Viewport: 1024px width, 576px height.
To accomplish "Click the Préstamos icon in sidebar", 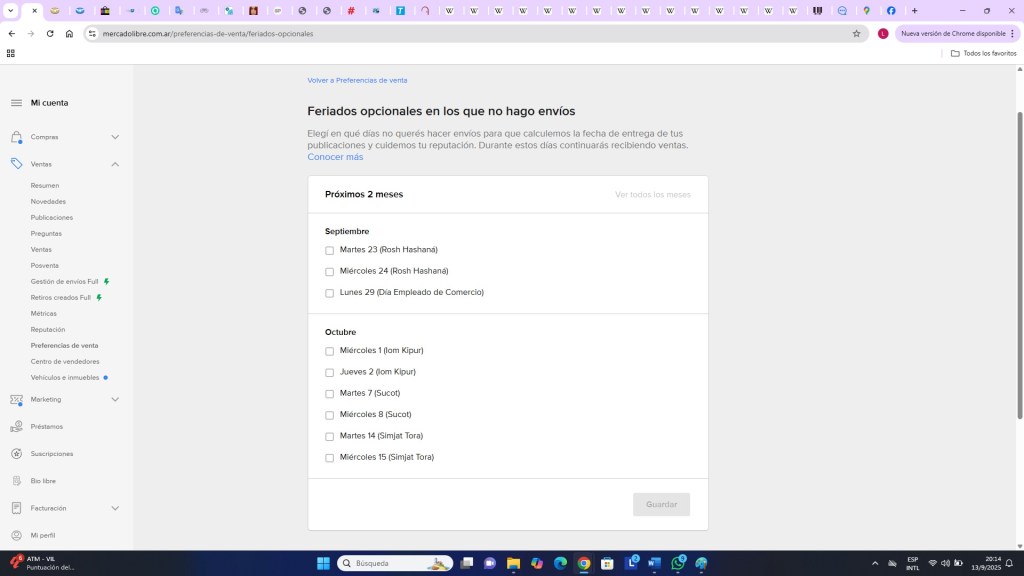I will [16, 427].
